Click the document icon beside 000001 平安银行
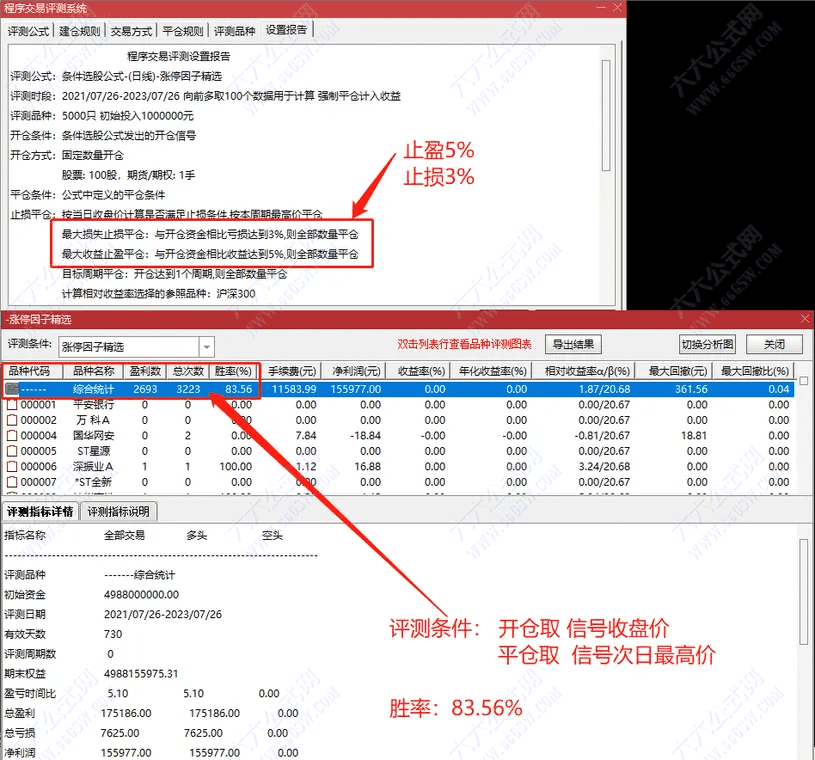Screen dimensions: 815x760 coord(10,405)
